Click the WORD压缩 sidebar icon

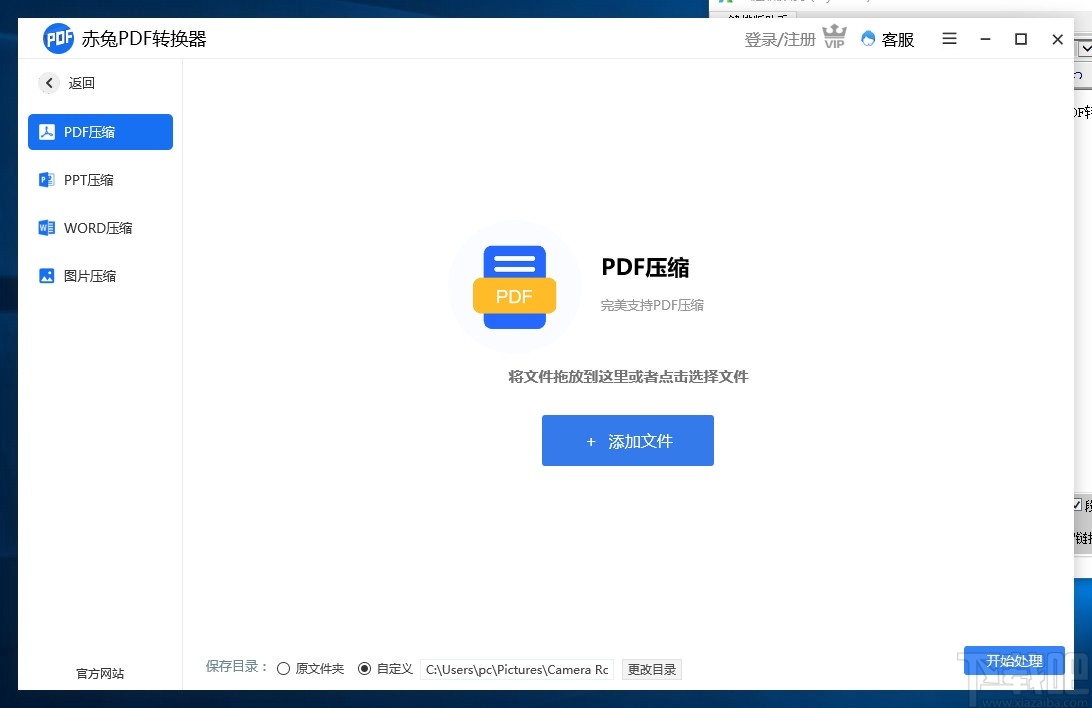46,227
